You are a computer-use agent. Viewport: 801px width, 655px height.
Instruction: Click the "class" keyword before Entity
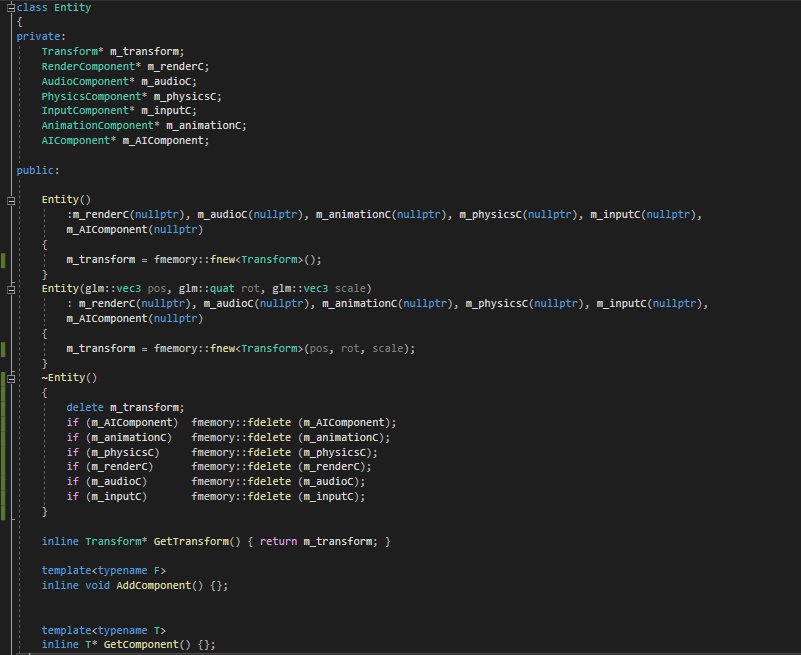32,7
